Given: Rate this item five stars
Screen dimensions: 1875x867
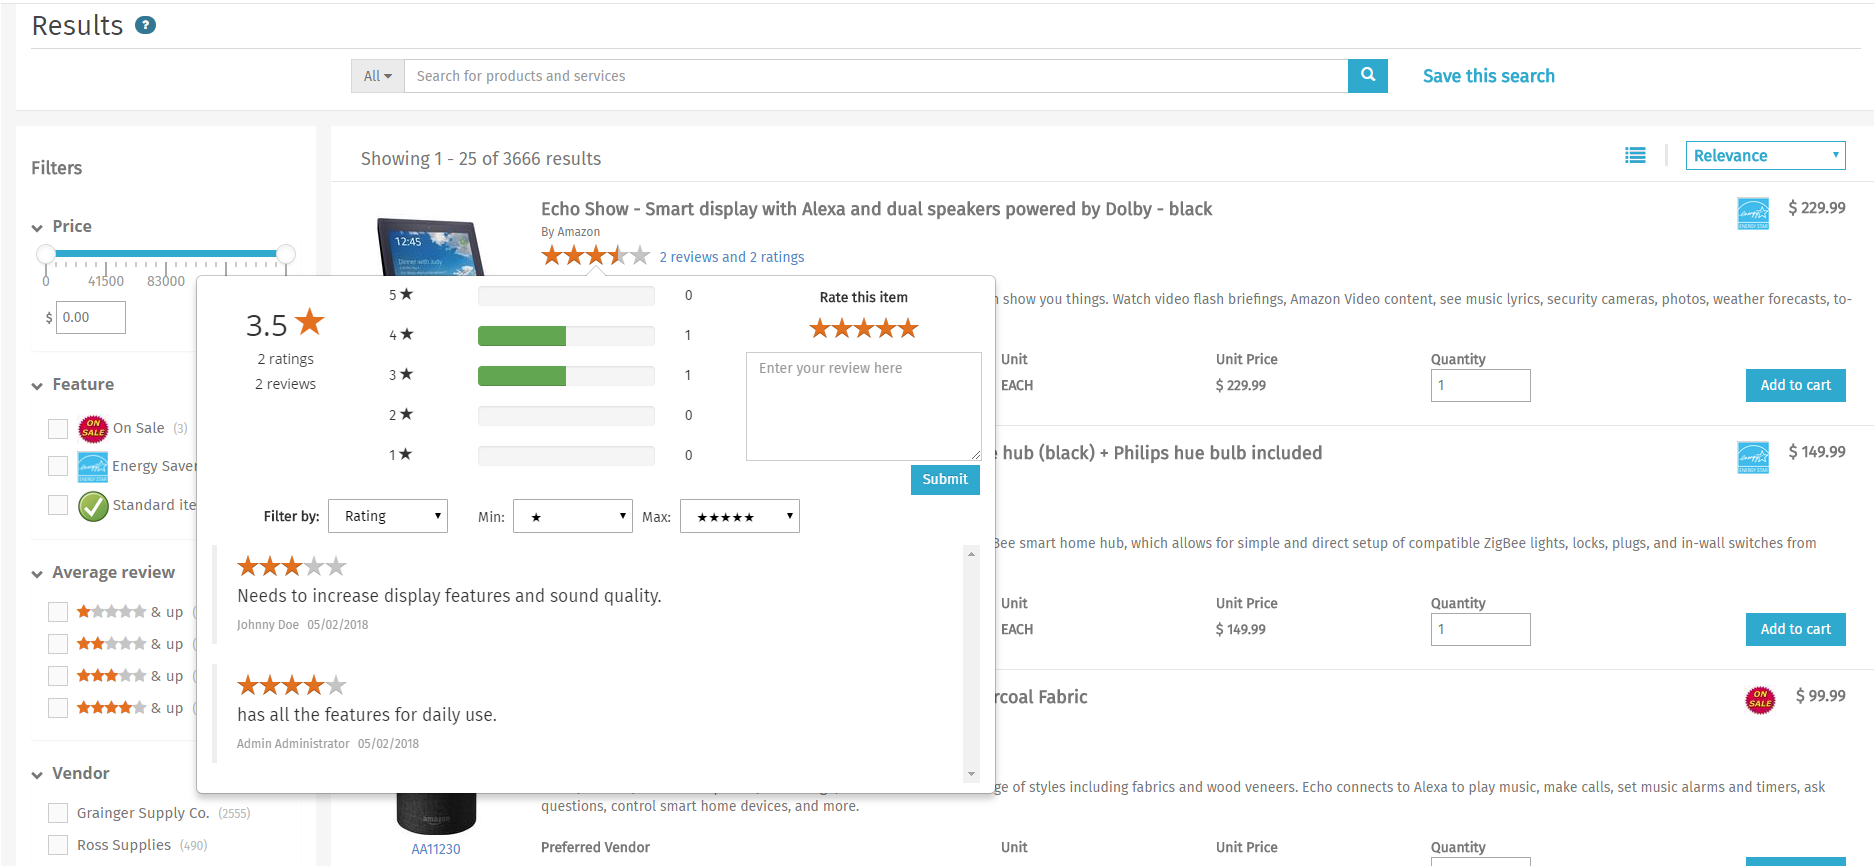Looking at the screenshot, I should [x=907, y=328].
